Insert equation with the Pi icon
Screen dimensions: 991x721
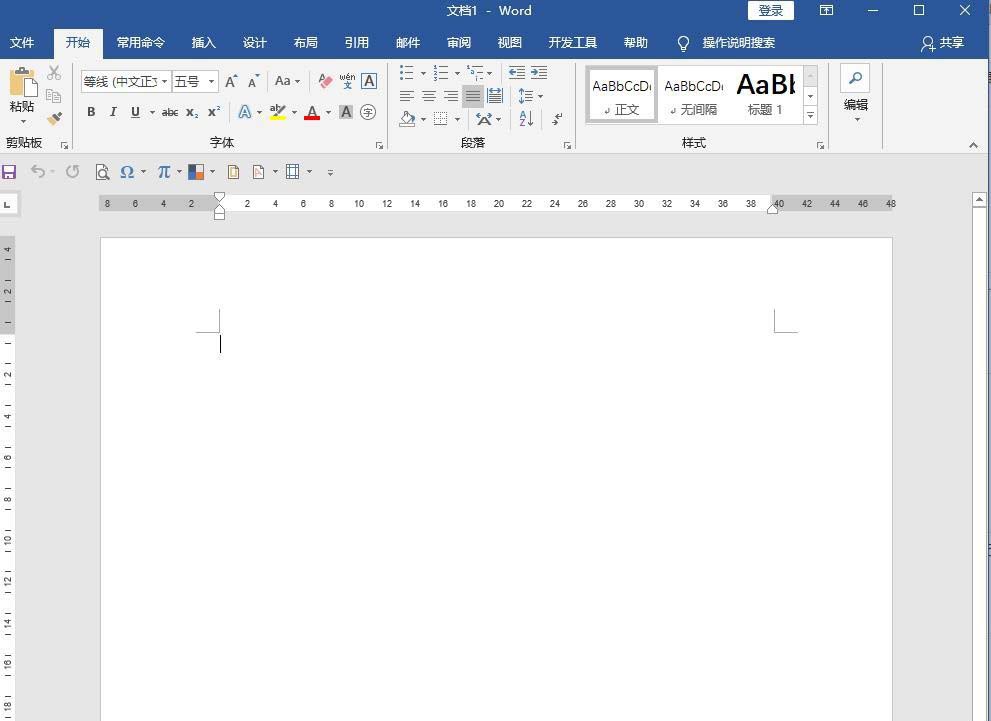(x=164, y=172)
